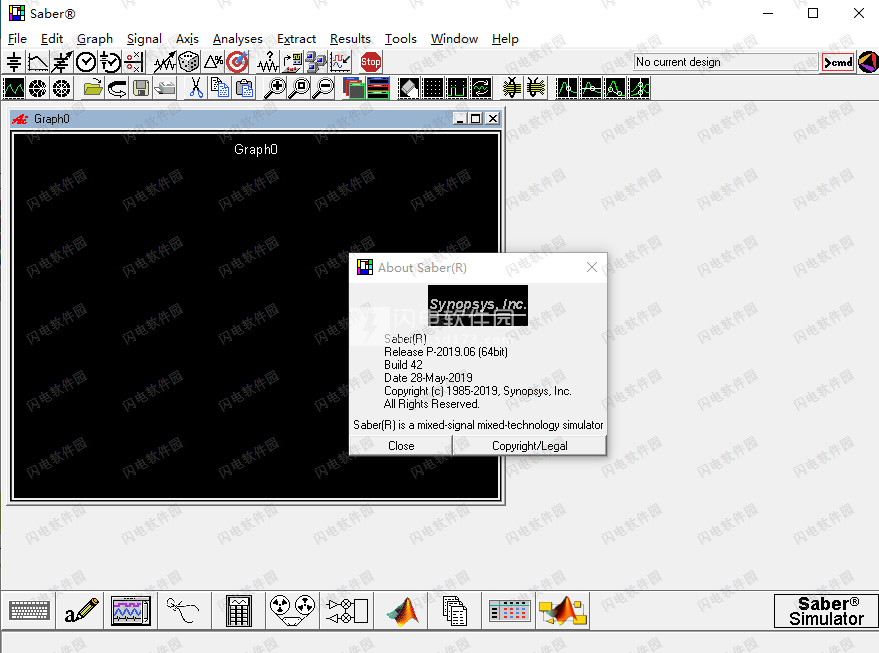Click the colored table grid icon
879x653 pixels.
[509, 610]
